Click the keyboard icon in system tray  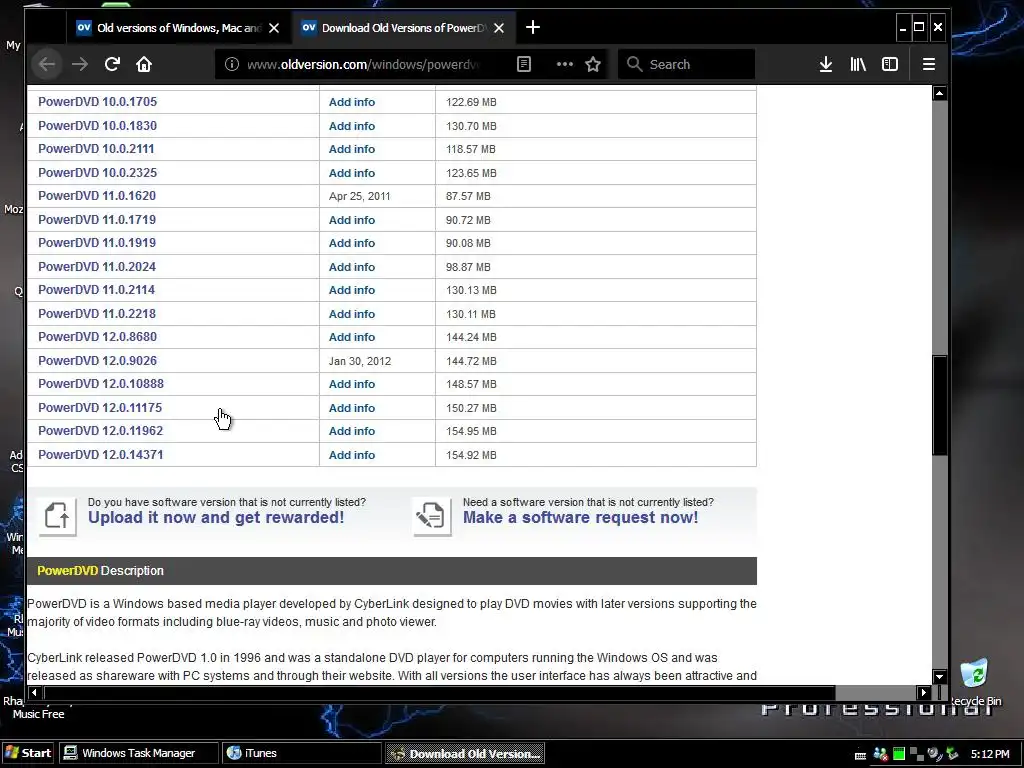861,755
